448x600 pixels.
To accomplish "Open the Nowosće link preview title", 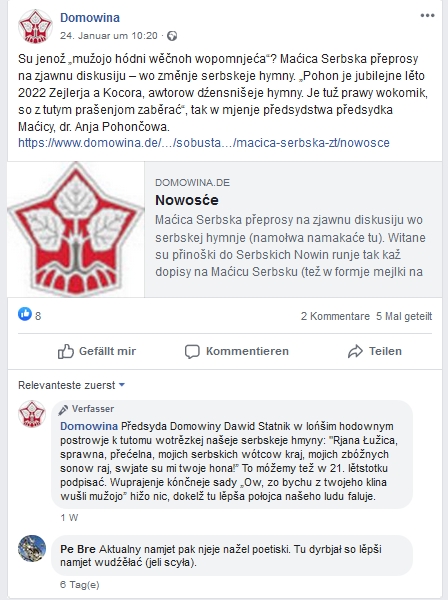I will click(187, 200).
